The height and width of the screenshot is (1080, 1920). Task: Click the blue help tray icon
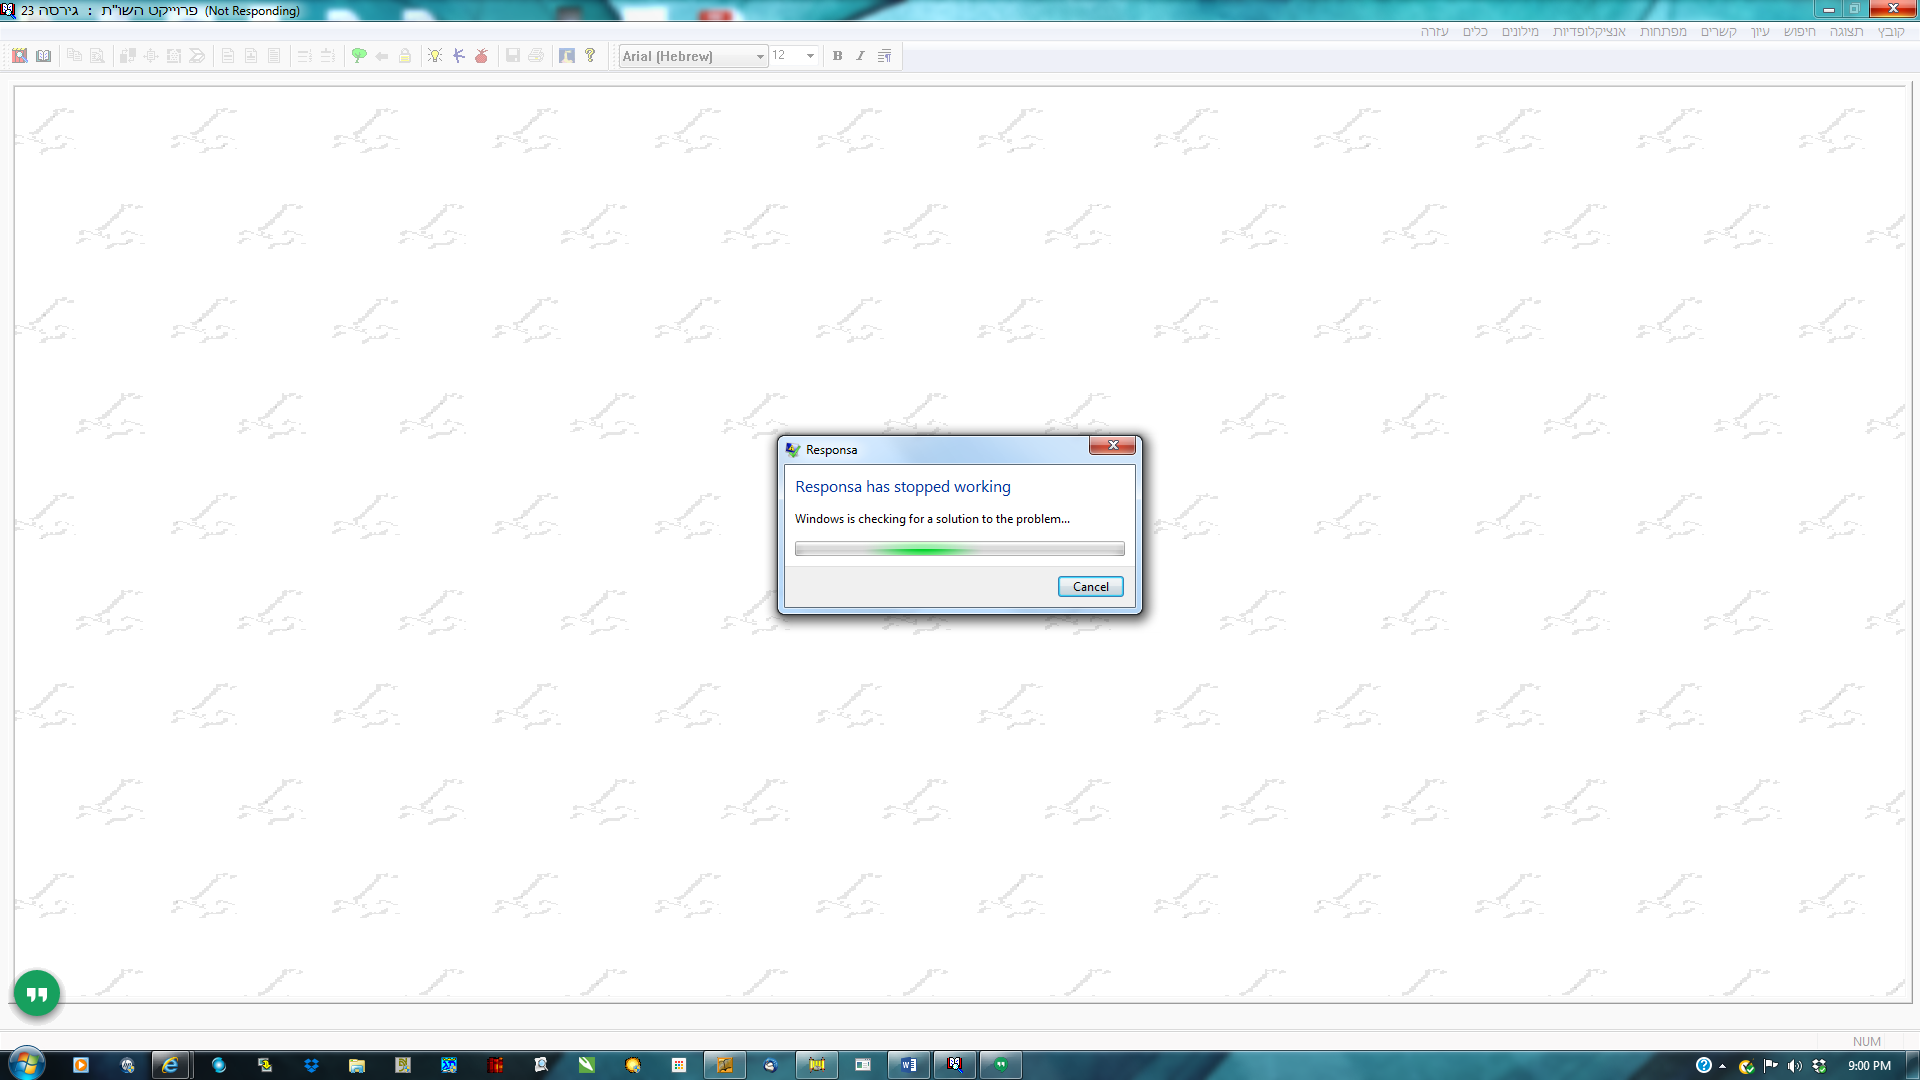(x=1703, y=1066)
